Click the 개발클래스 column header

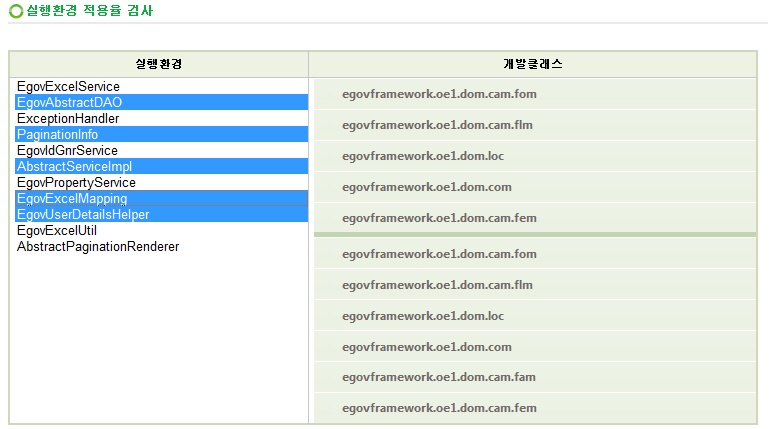click(x=532, y=64)
